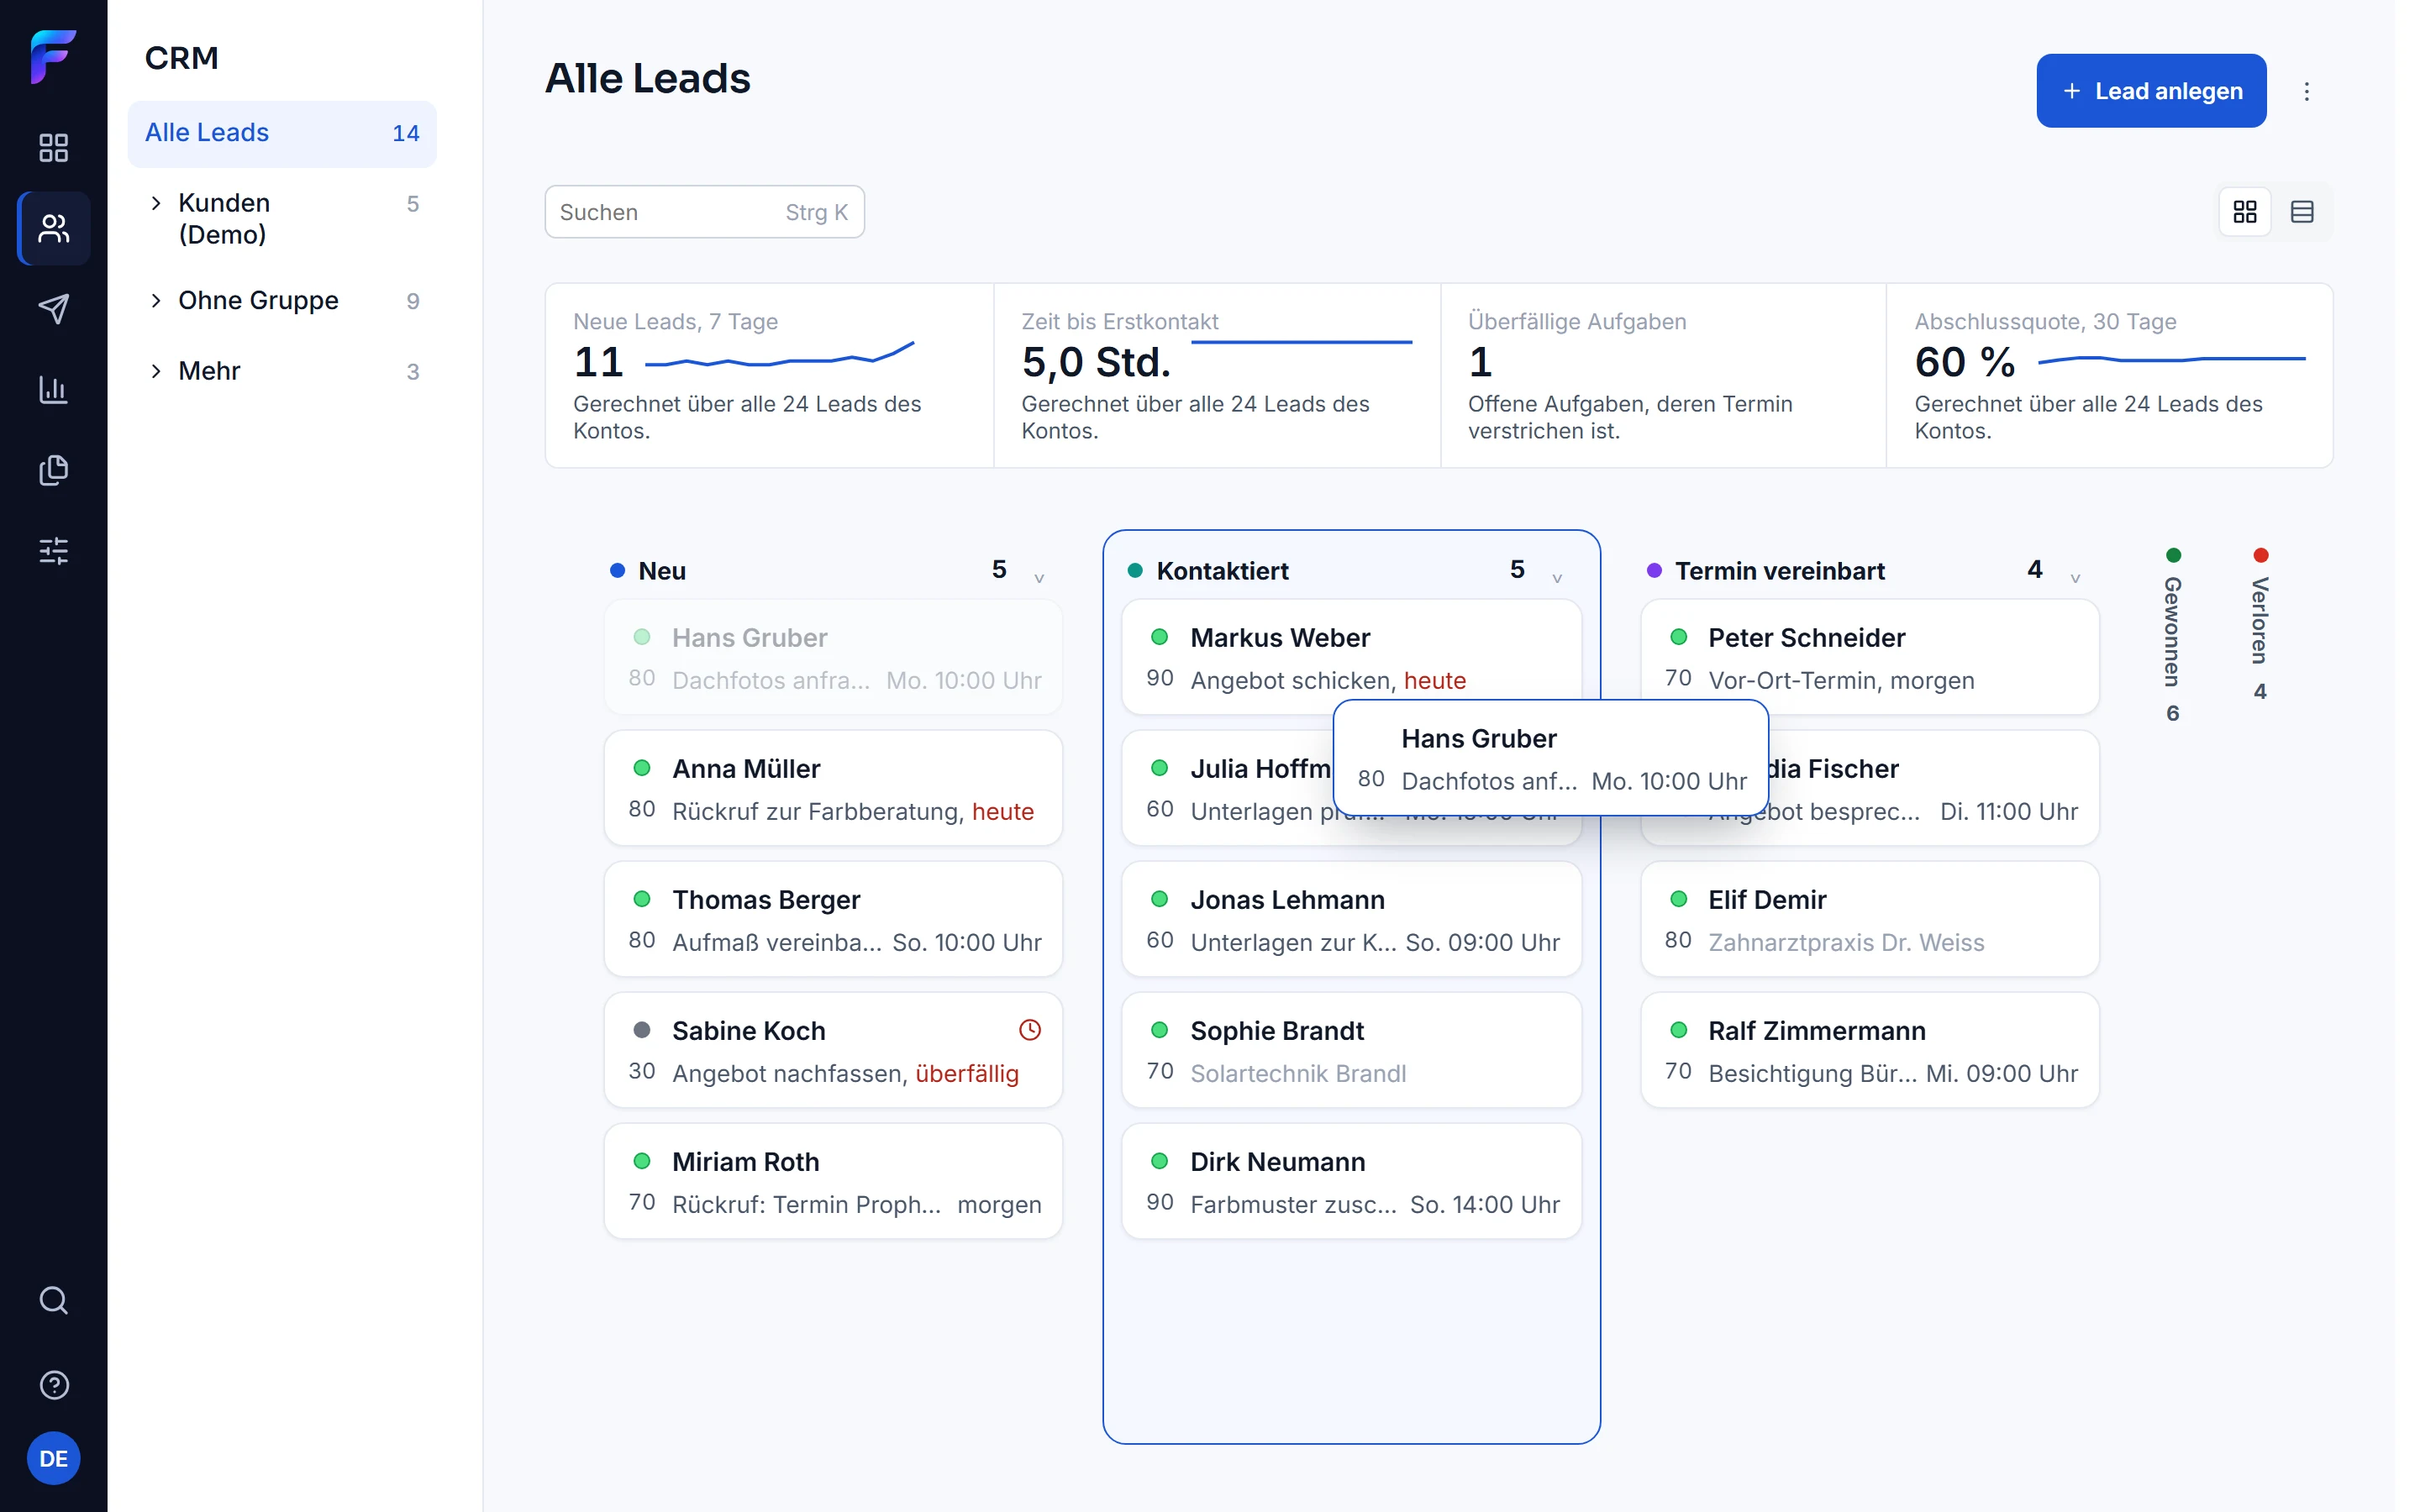Click the search magnifier icon in sidebar
This screenshot has height=1512, width=2420.
point(53,1300)
